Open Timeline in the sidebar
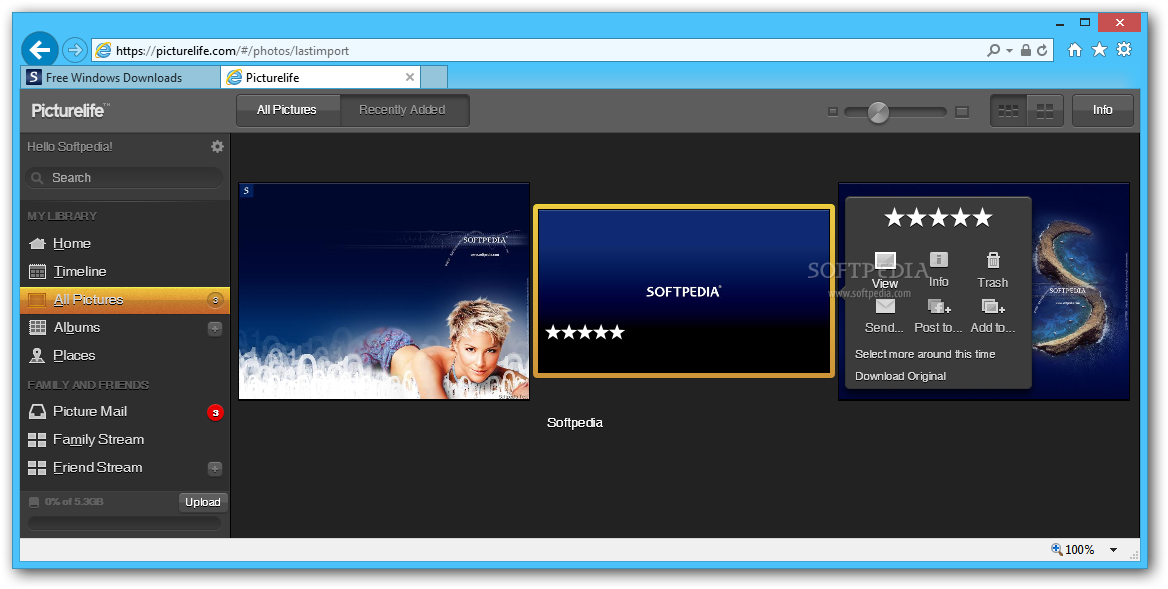 pos(125,271)
